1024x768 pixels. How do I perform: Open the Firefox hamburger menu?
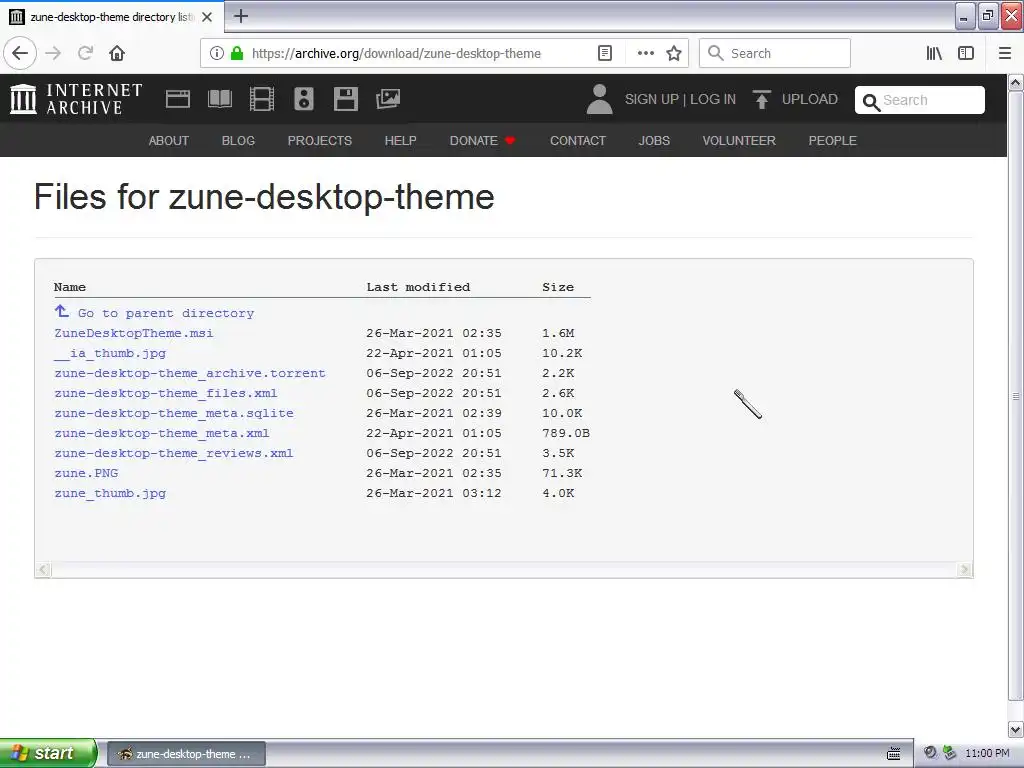(x=1004, y=53)
